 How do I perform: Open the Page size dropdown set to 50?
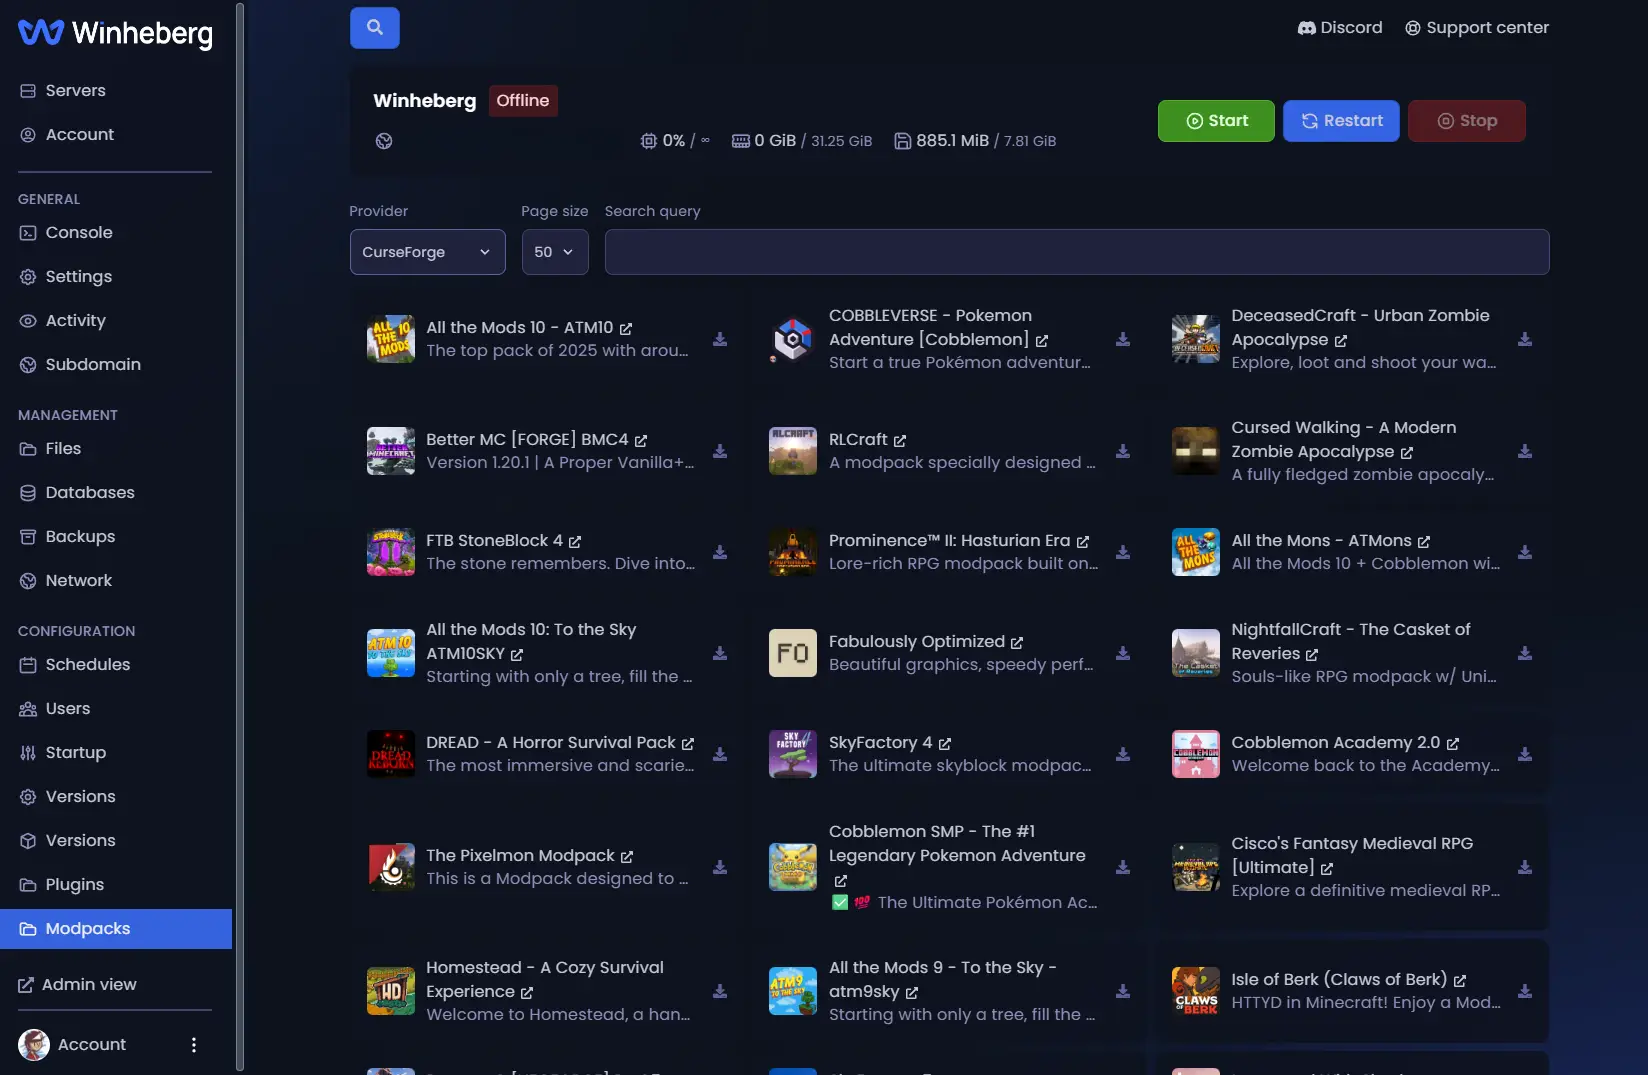click(555, 252)
